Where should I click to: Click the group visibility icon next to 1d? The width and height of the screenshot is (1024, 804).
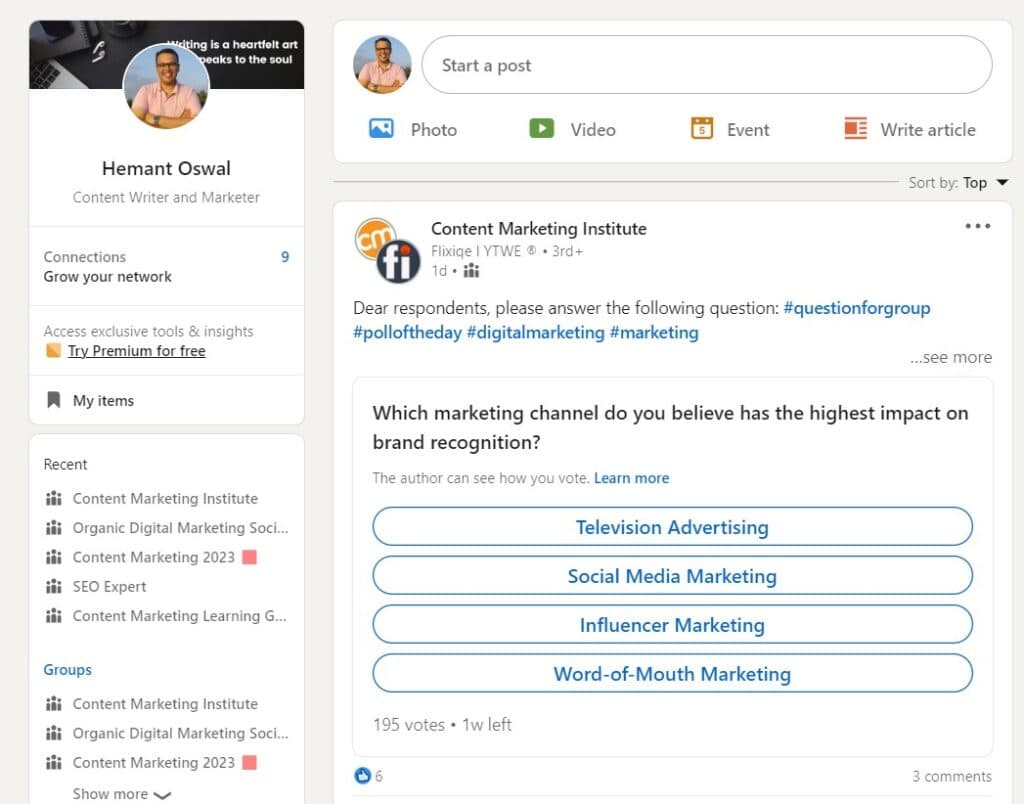(x=471, y=270)
